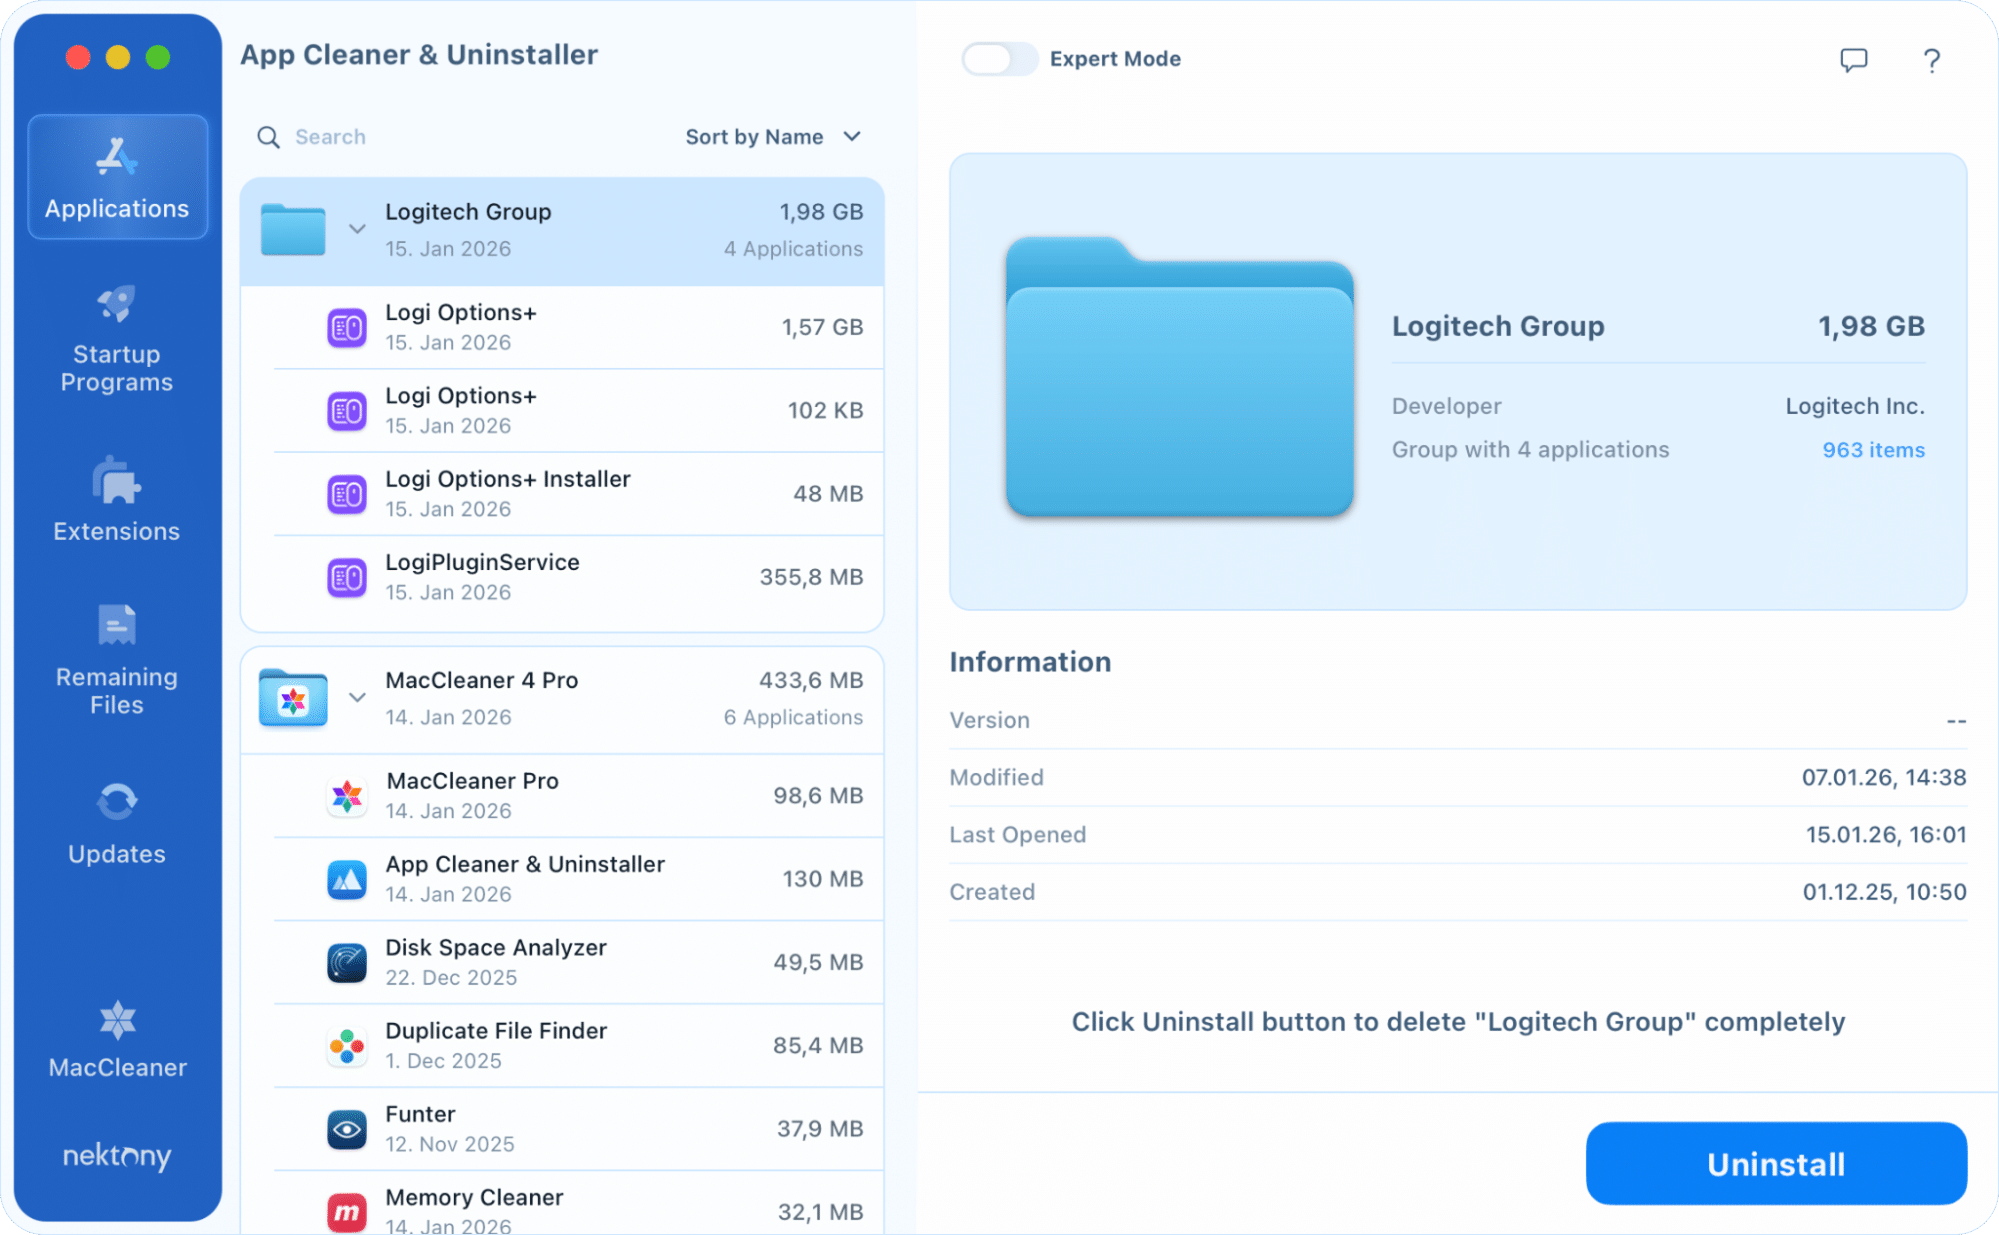Click the feedback speech bubble icon
This screenshot has width=1999, height=1235.
[1852, 60]
